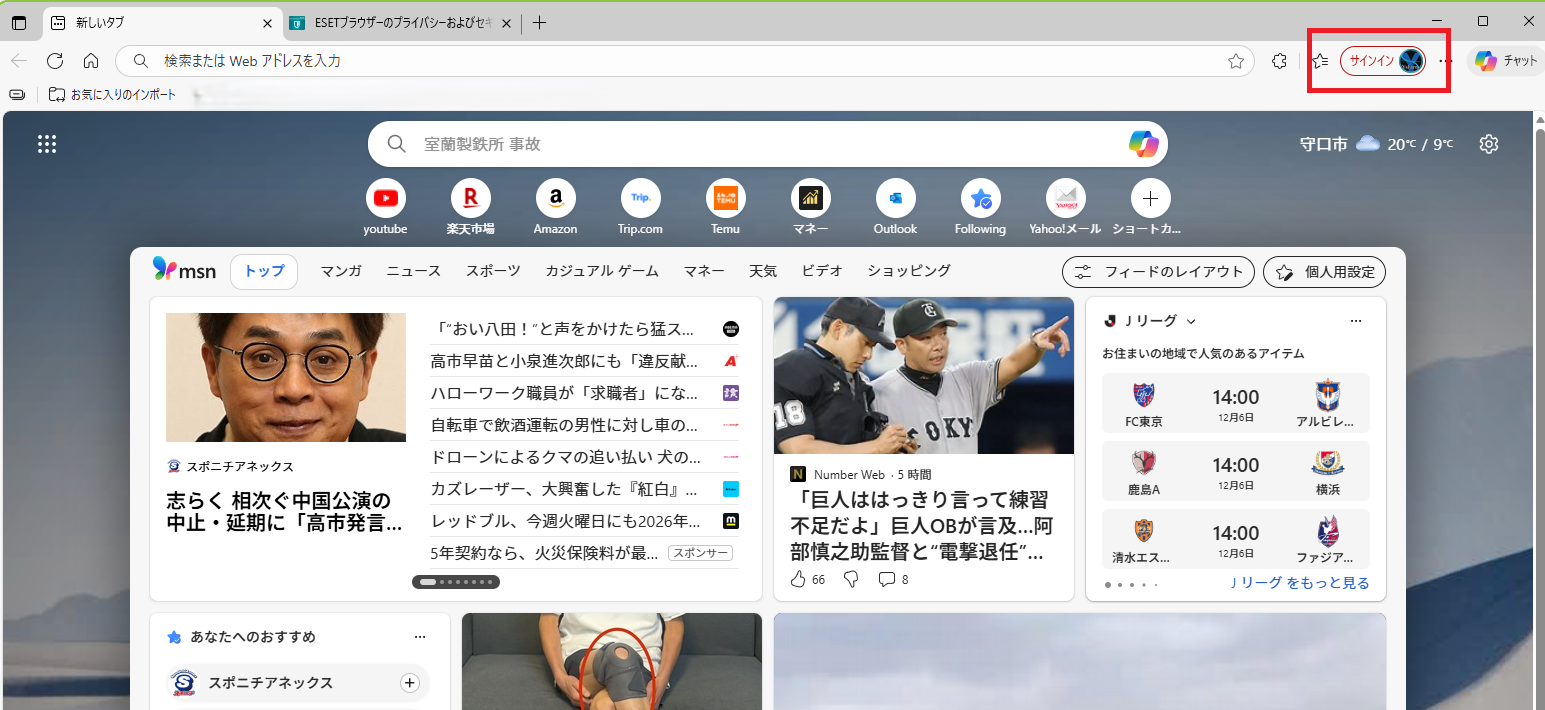Image resolution: width=1545 pixels, height=710 pixels.
Task: Open page settings gear icon
Action: tap(1489, 144)
